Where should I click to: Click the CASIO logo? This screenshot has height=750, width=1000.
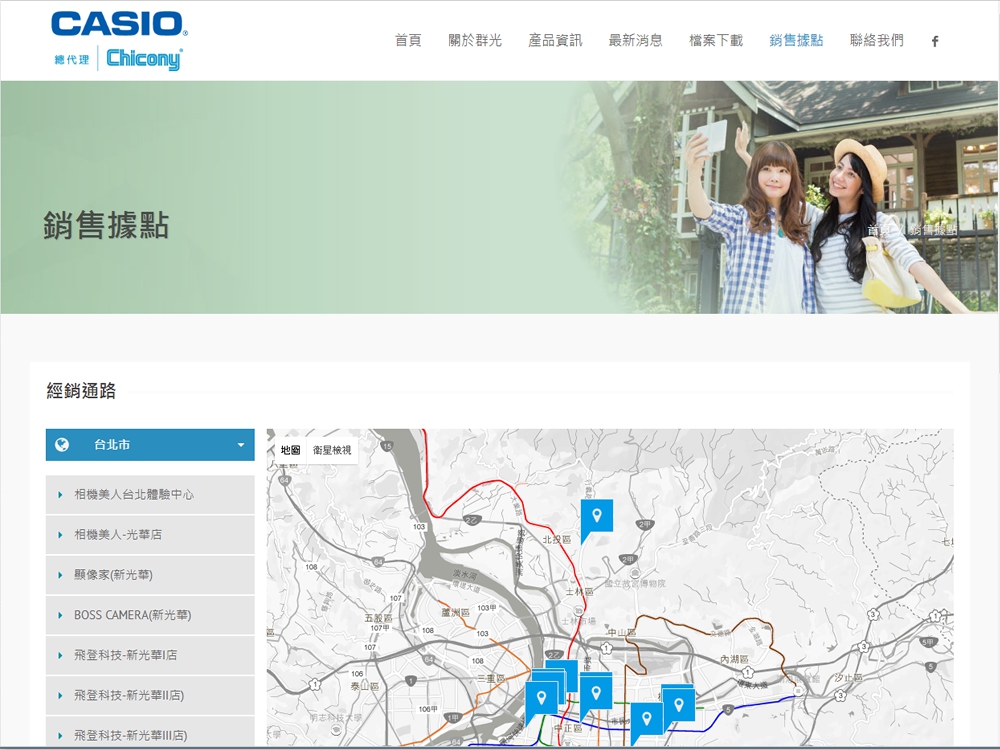(119, 24)
